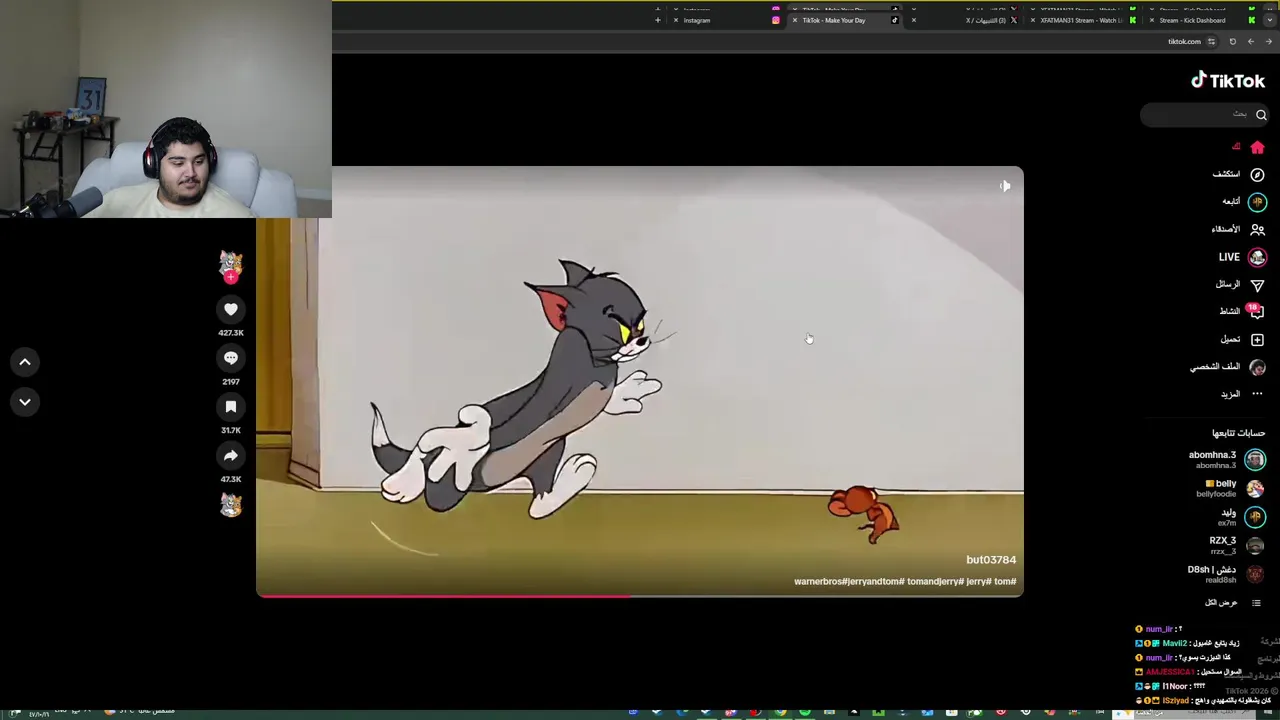Viewport: 1280px width, 720px height.
Task: Click the 11Noor chat username
Action: tap(1173, 686)
